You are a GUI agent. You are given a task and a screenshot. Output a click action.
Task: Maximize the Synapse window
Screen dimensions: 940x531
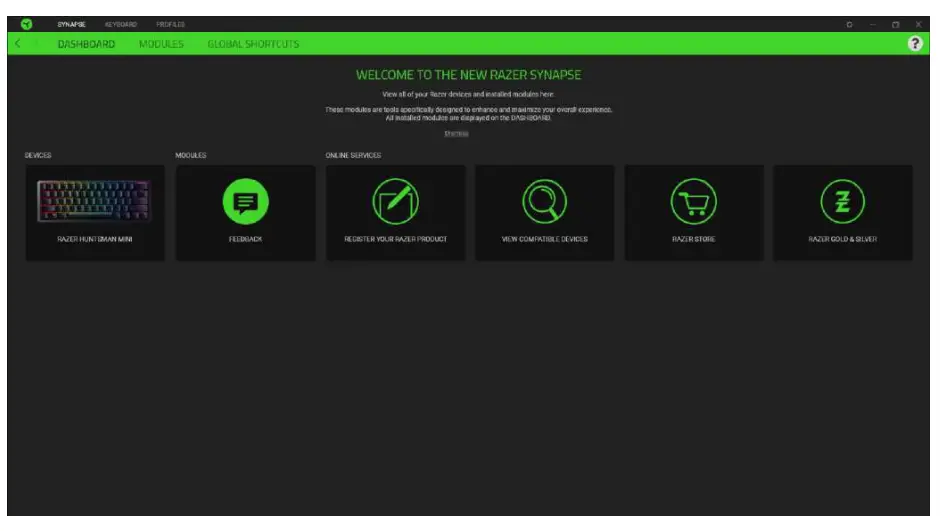[x=896, y=25]
